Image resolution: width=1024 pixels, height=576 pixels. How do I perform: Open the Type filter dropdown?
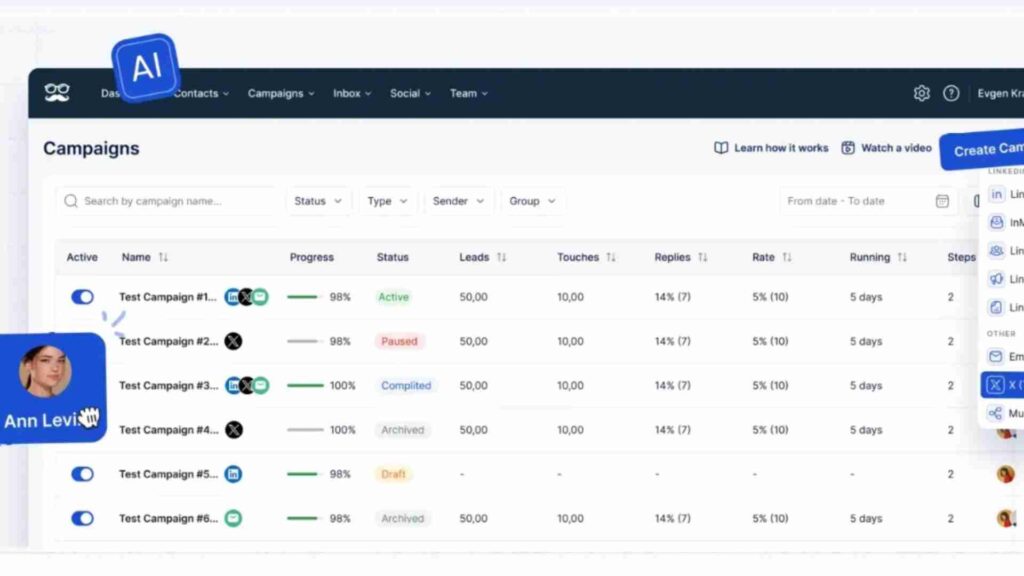click(x=387, y=201)
